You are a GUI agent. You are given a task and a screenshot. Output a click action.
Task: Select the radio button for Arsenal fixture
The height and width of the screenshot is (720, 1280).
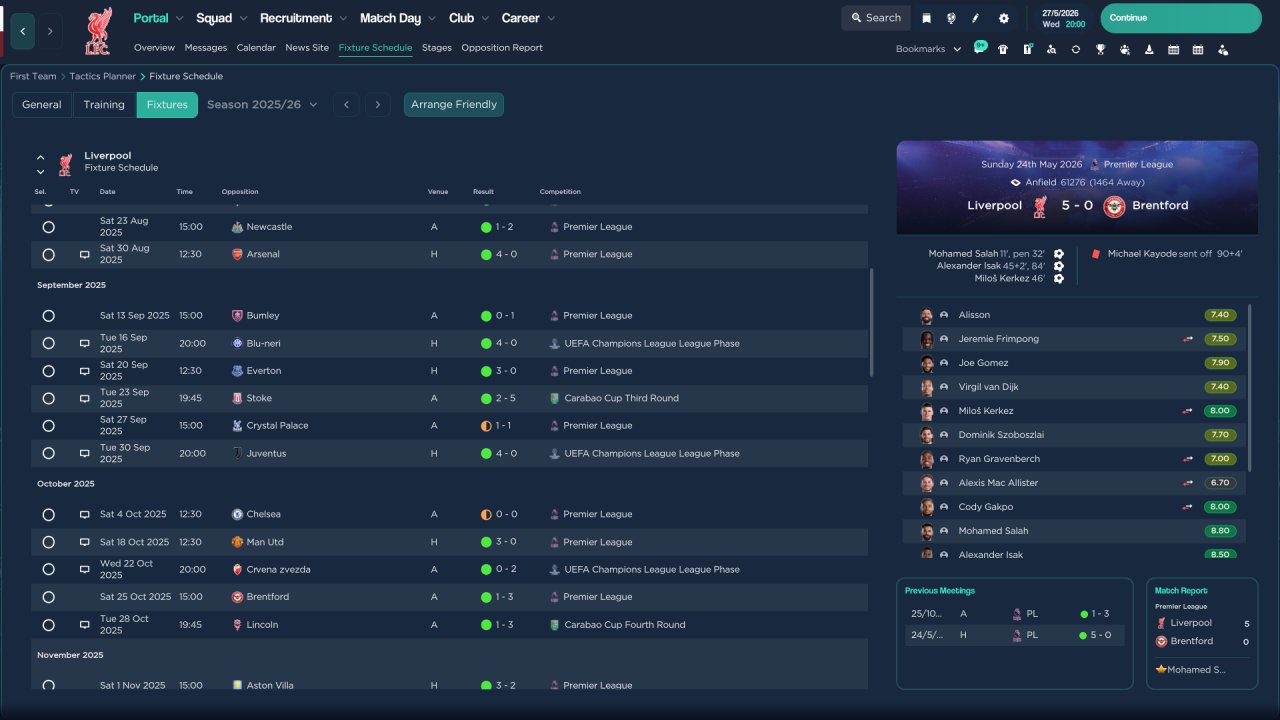click(48, 255)
